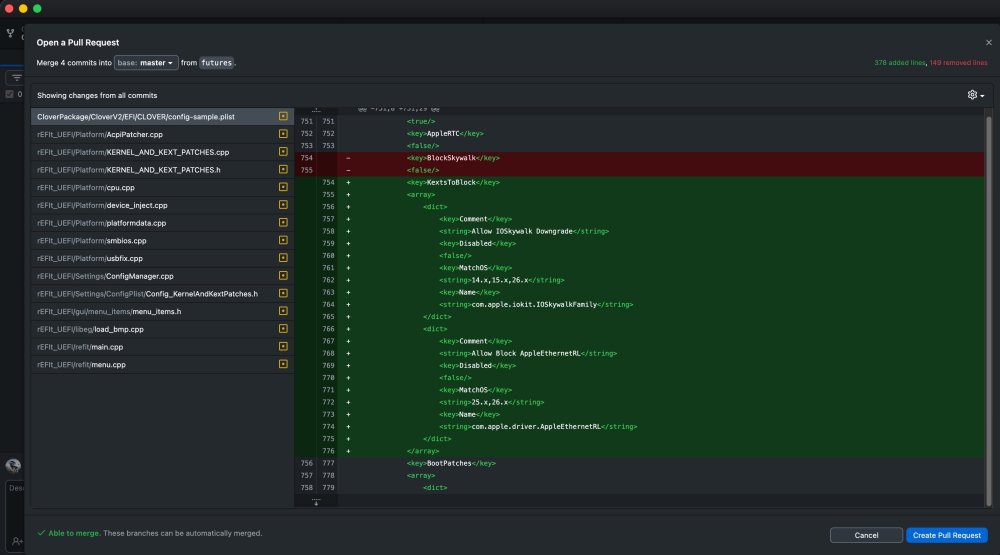Click the filter icon in the sidebar
This screenshot has height=555, width=1000.
point(17,78)
